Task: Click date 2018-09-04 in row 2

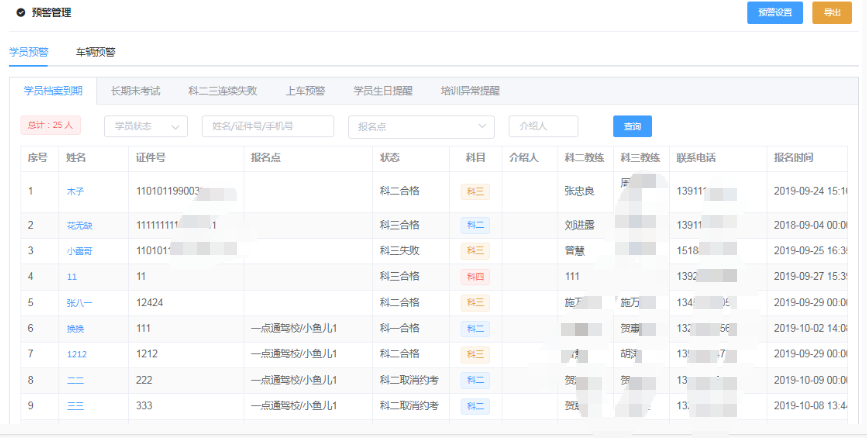Action: point(811,225)
